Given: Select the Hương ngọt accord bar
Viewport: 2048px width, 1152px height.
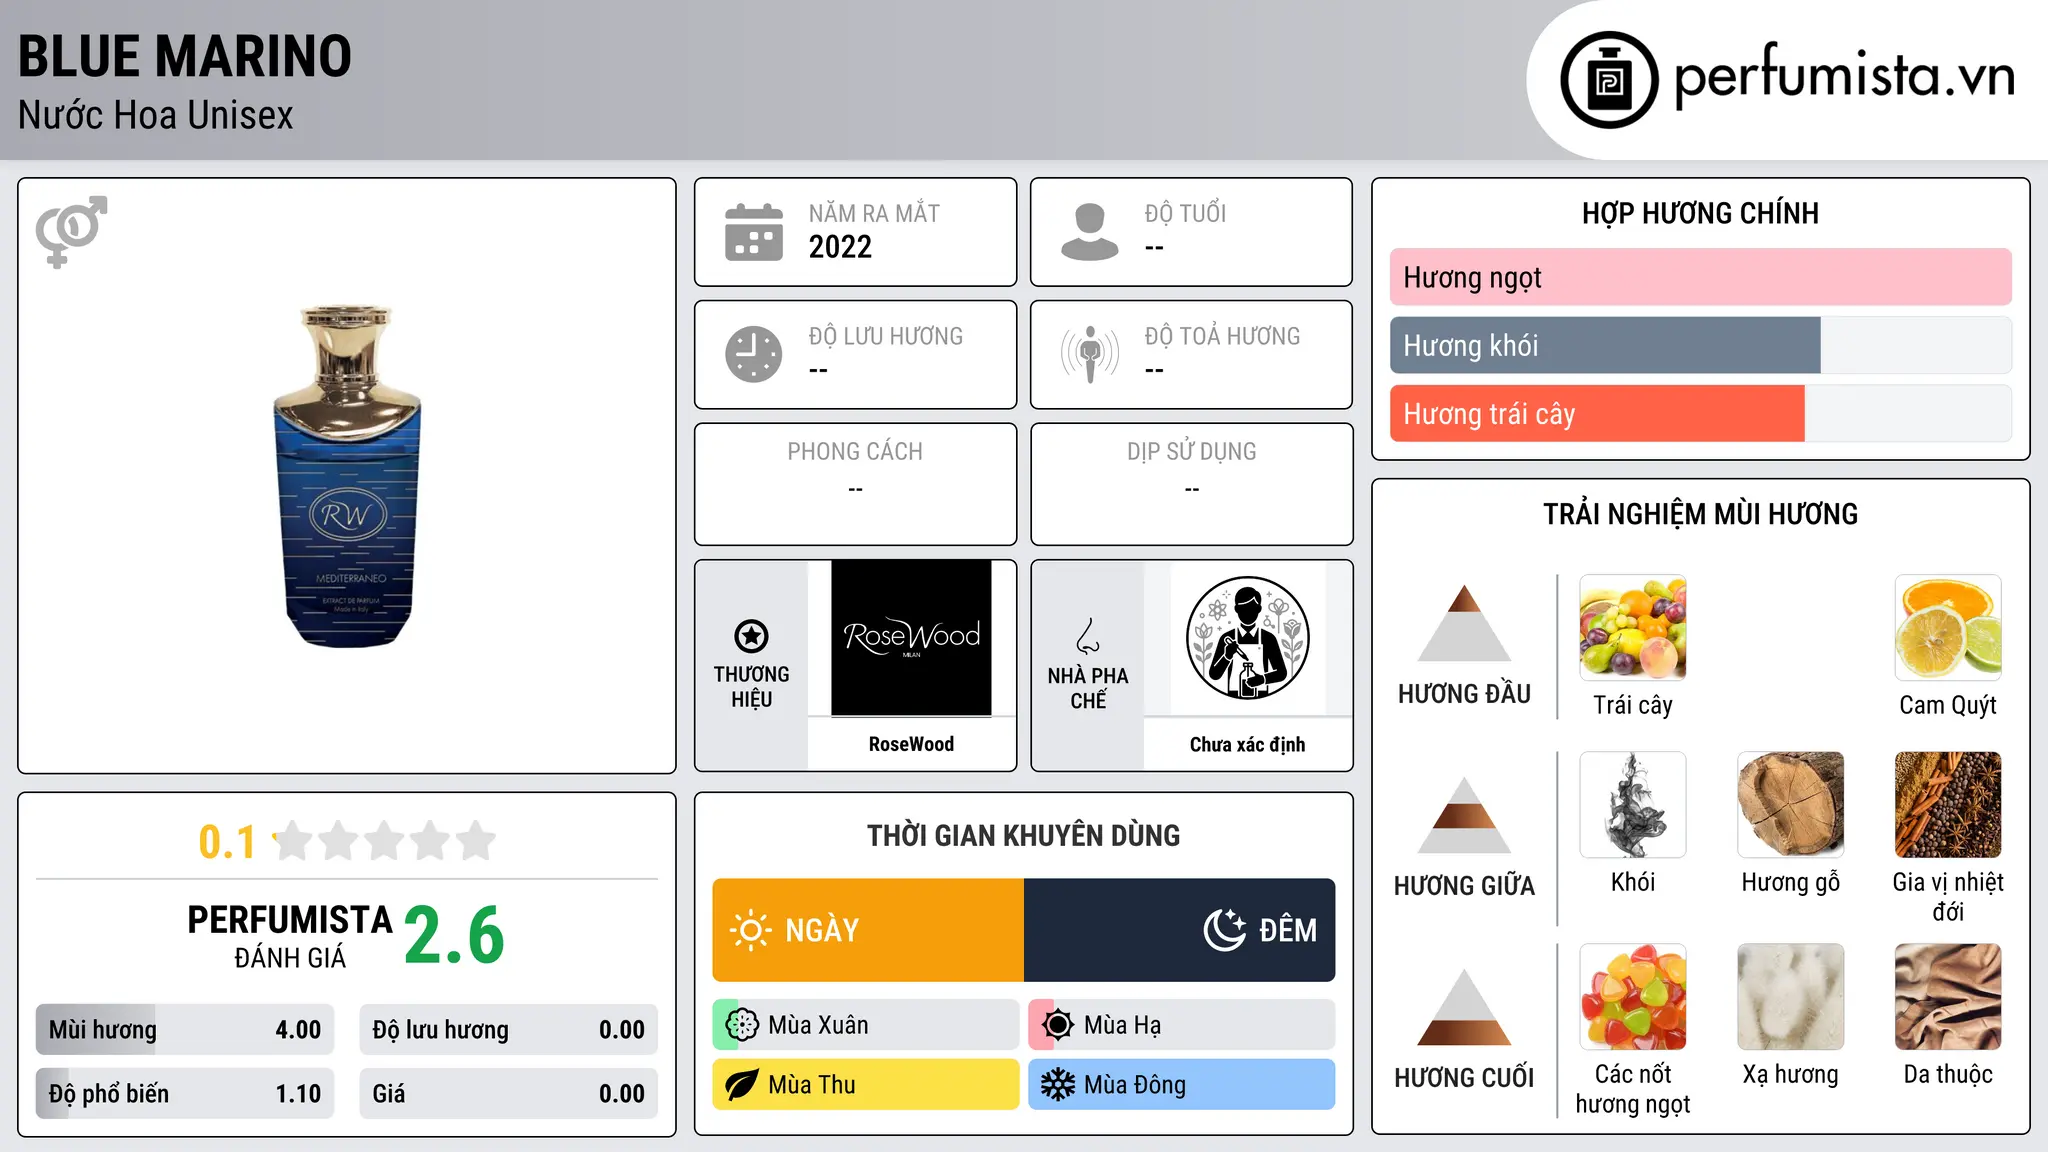Looking at the screenshot, I should 1700,277.
